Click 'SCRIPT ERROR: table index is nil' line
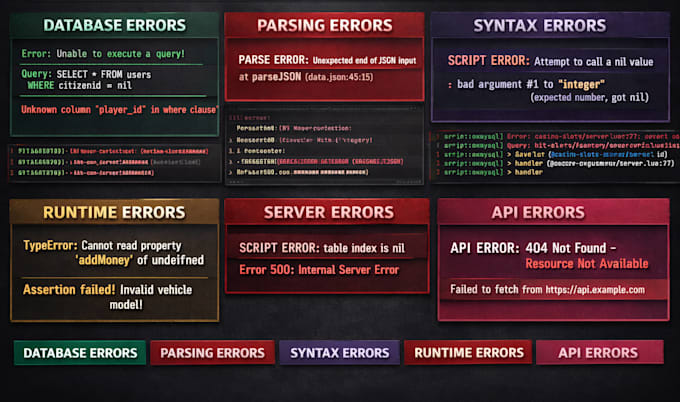680x402 pixels. point(322,248)
